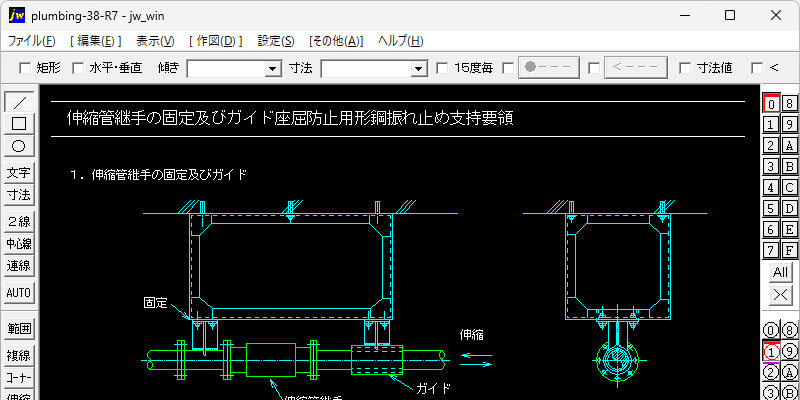Image resolution: width=800 pixels, height=400 pixels.
Task: Click the All layers button
Action: click(x=781, y=272)
